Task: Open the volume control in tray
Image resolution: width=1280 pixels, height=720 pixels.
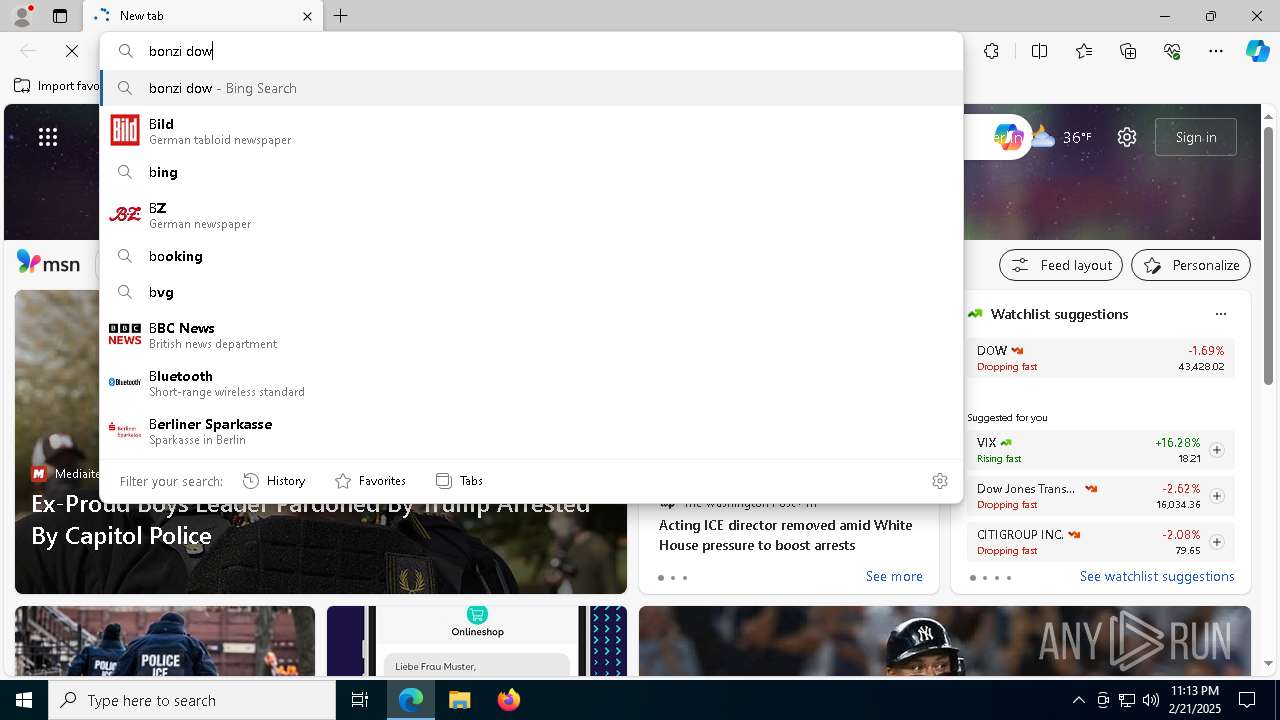Action: 1150,700
